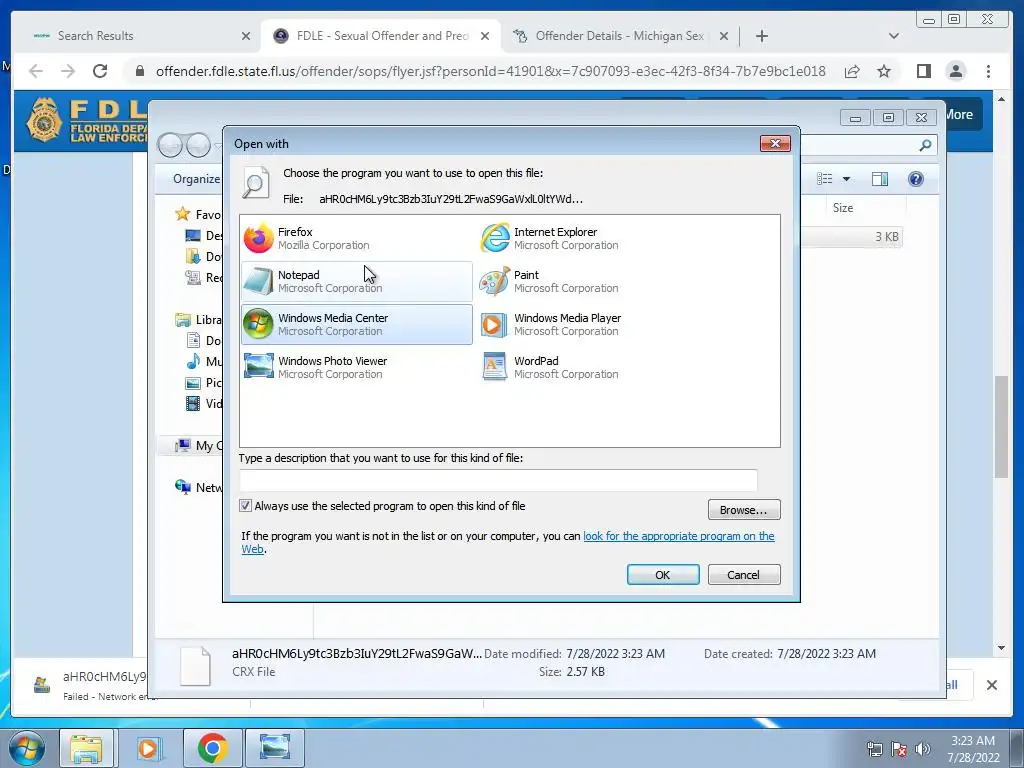Select Notepad as the program

coord(357,281)
